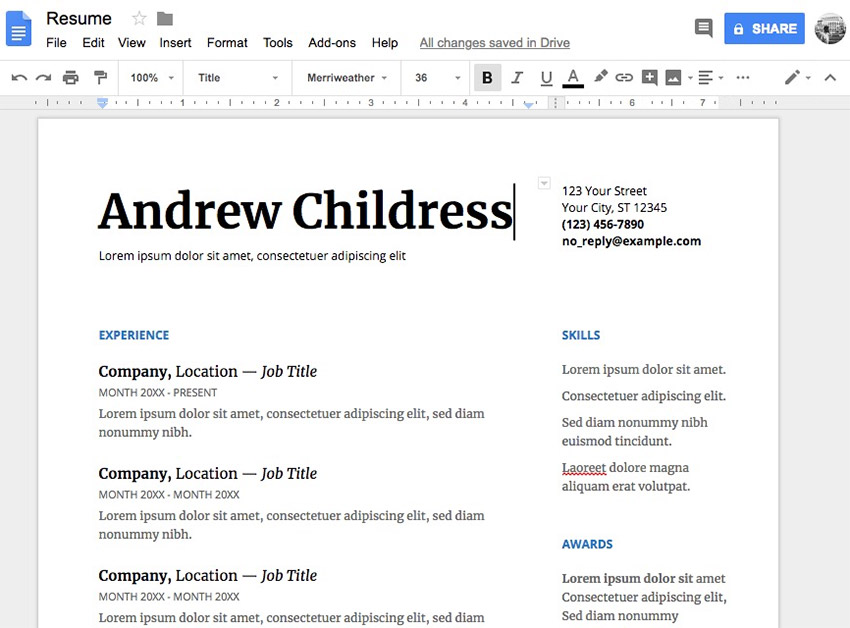Expand the Title paragraph style dropdown
The height and width of the screenshot is (628, 850).
238,78
